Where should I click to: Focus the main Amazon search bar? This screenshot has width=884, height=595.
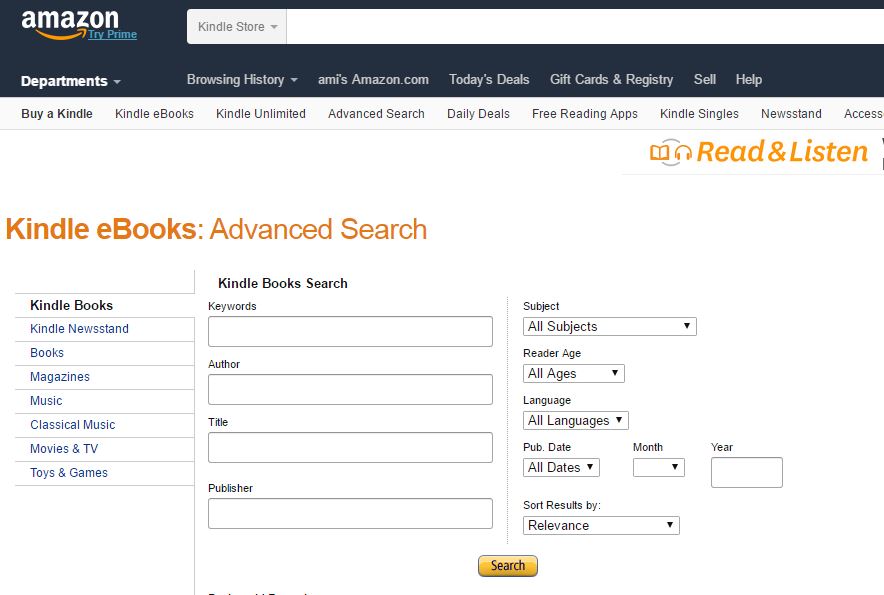585,27
